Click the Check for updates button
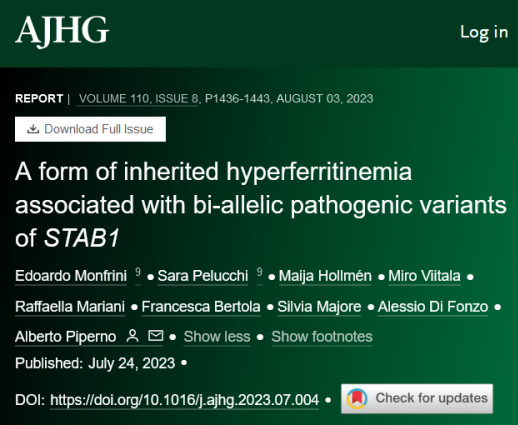Screen dimensions: 518x425 [x=417, y=399]
